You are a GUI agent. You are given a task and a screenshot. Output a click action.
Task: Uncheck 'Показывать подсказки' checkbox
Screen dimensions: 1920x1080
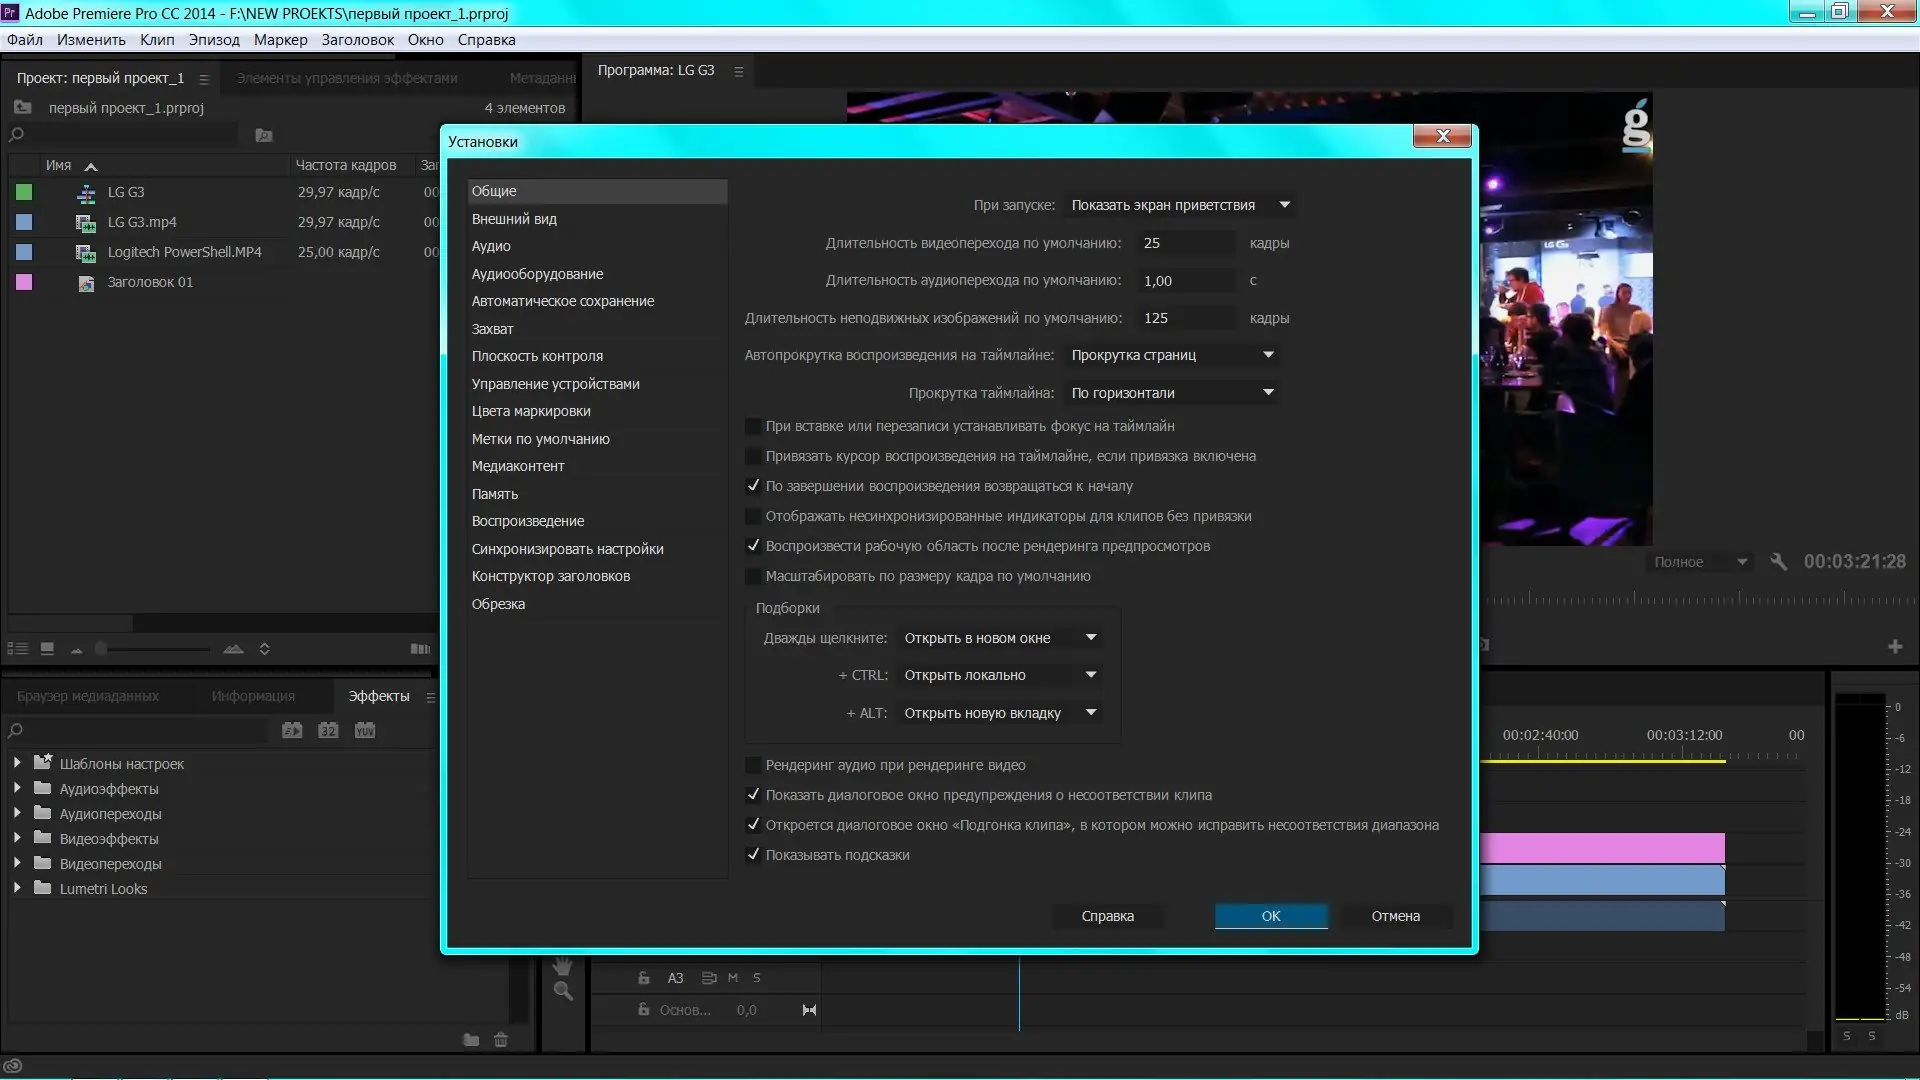[753, 855]
